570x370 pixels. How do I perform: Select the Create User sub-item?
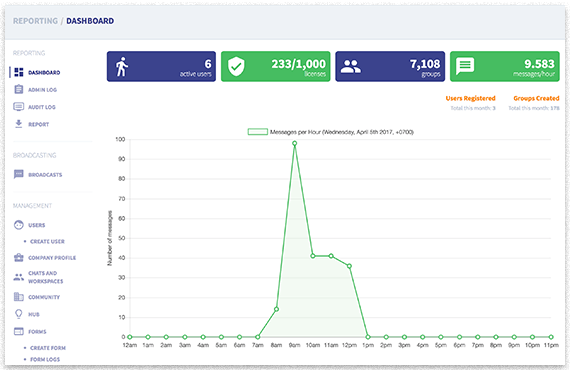(x=47, y=241)
